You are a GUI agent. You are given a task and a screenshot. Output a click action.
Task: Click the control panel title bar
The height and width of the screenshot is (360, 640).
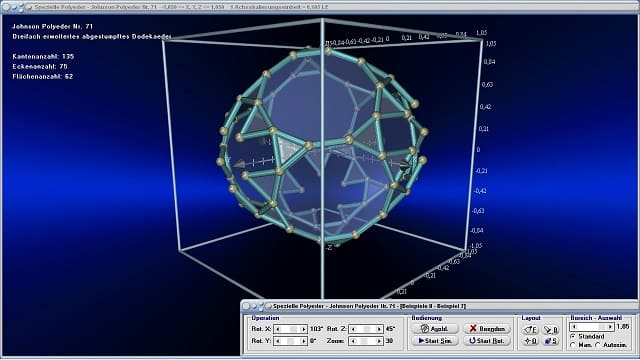point(440,306)
